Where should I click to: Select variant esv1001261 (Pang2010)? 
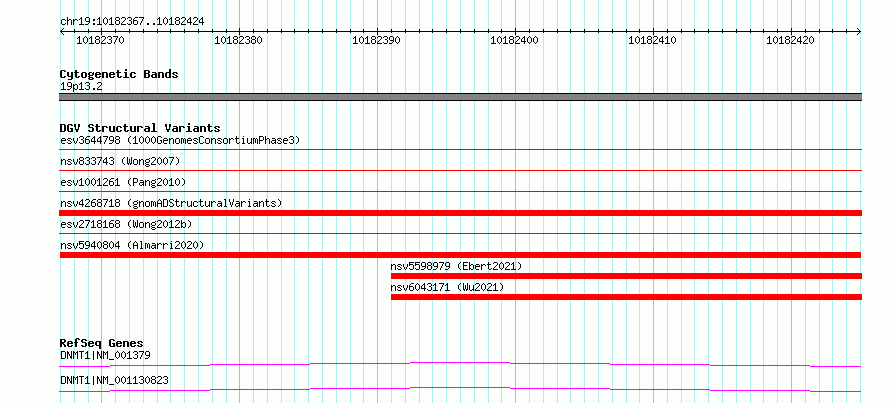point(123,182)
